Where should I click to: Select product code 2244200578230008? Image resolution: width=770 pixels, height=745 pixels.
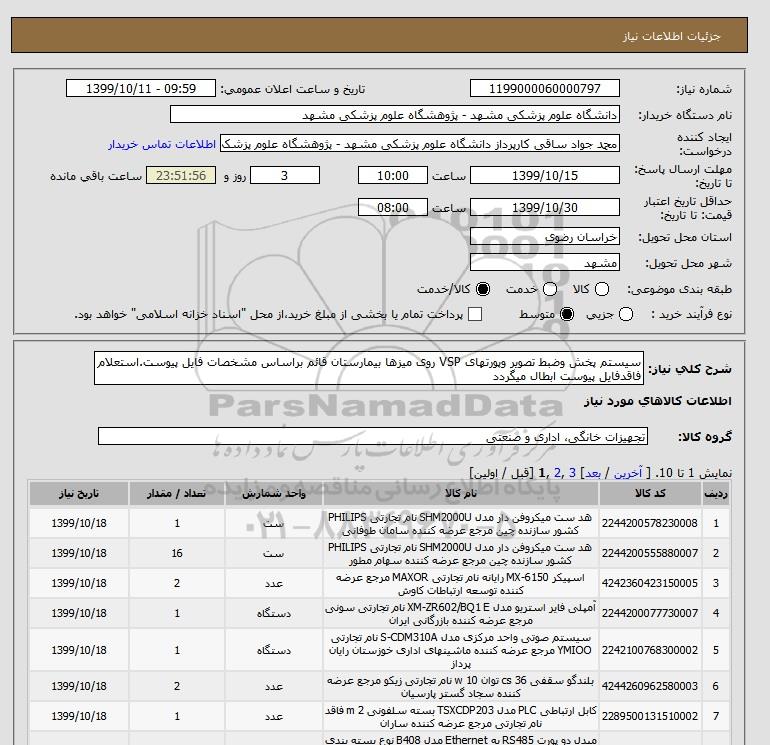[650, 524]
